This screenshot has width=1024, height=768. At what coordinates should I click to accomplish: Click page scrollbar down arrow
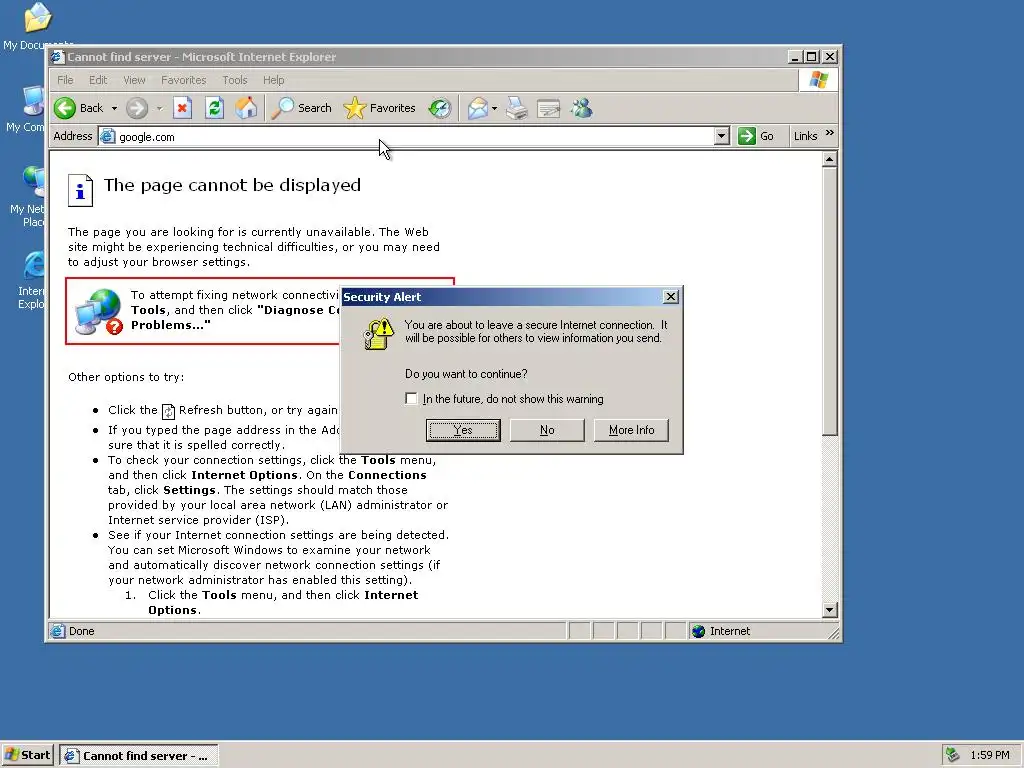click(829, 610)
